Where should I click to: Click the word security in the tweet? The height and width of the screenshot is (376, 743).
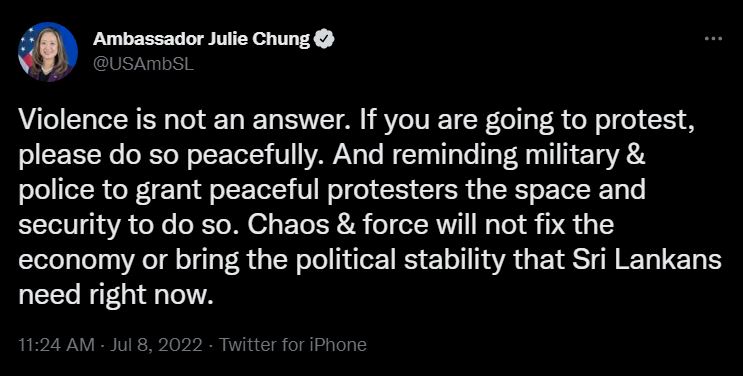pos(70,227)
